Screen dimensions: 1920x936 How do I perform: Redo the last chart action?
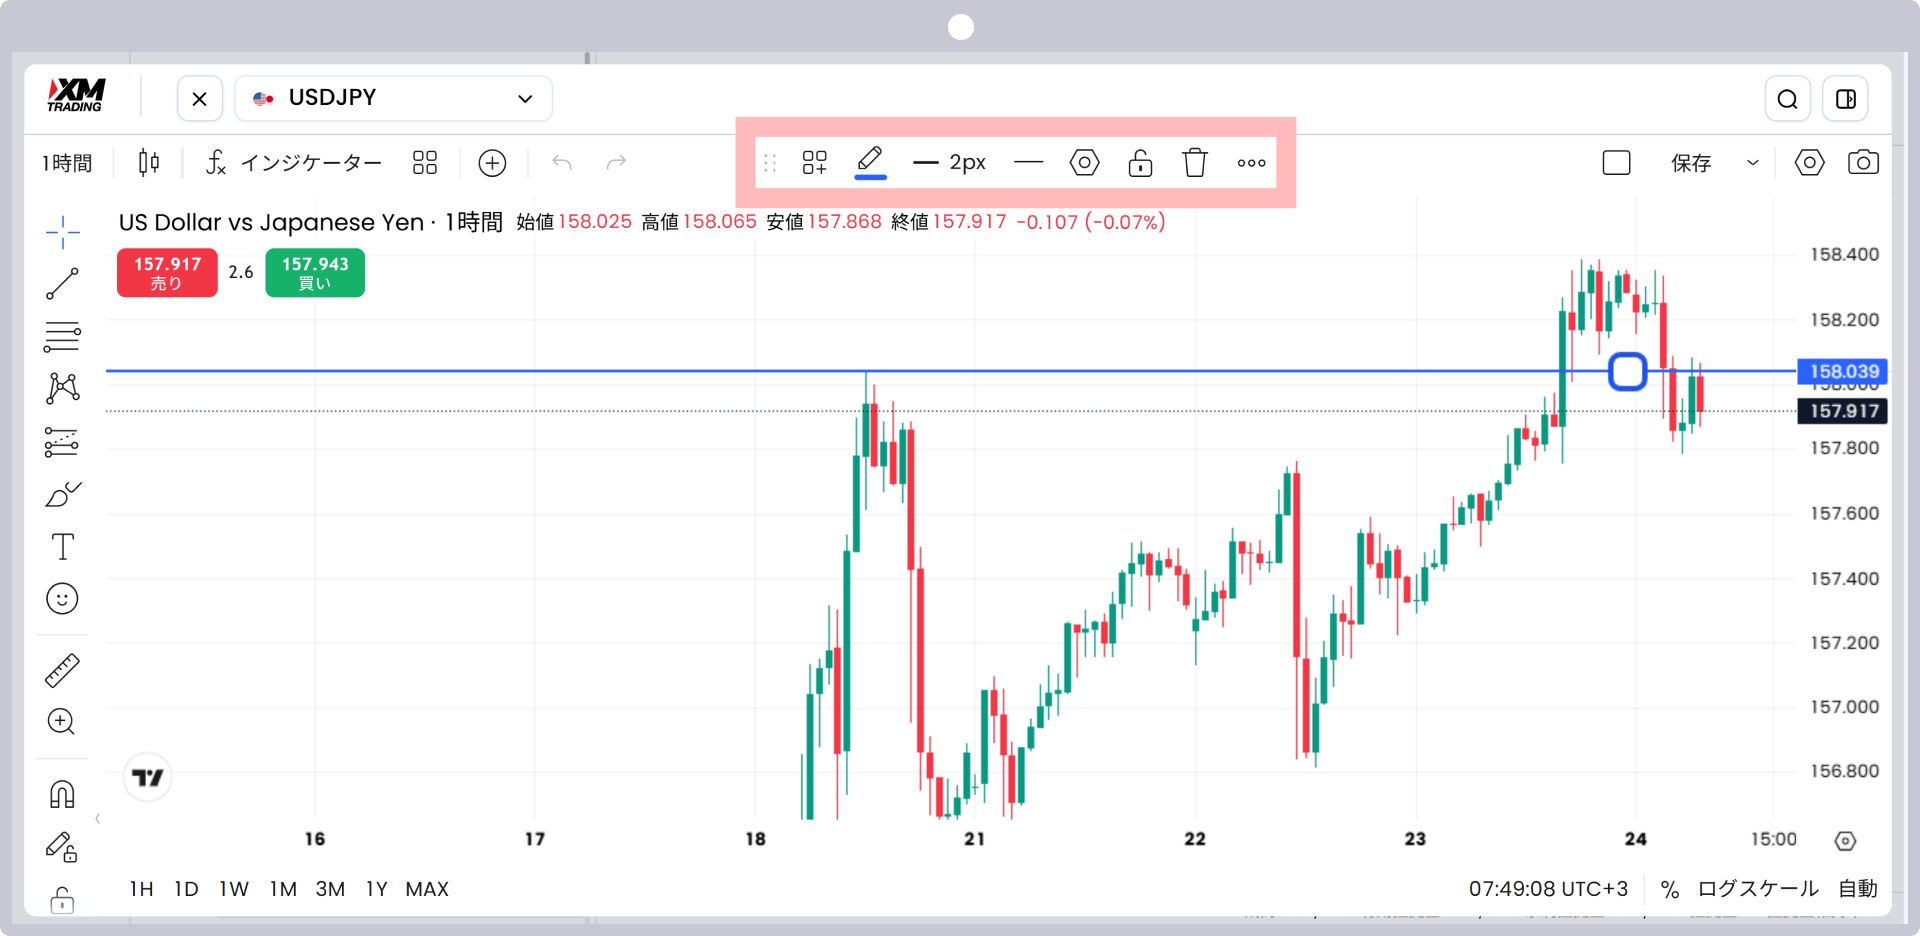(616, 162)
